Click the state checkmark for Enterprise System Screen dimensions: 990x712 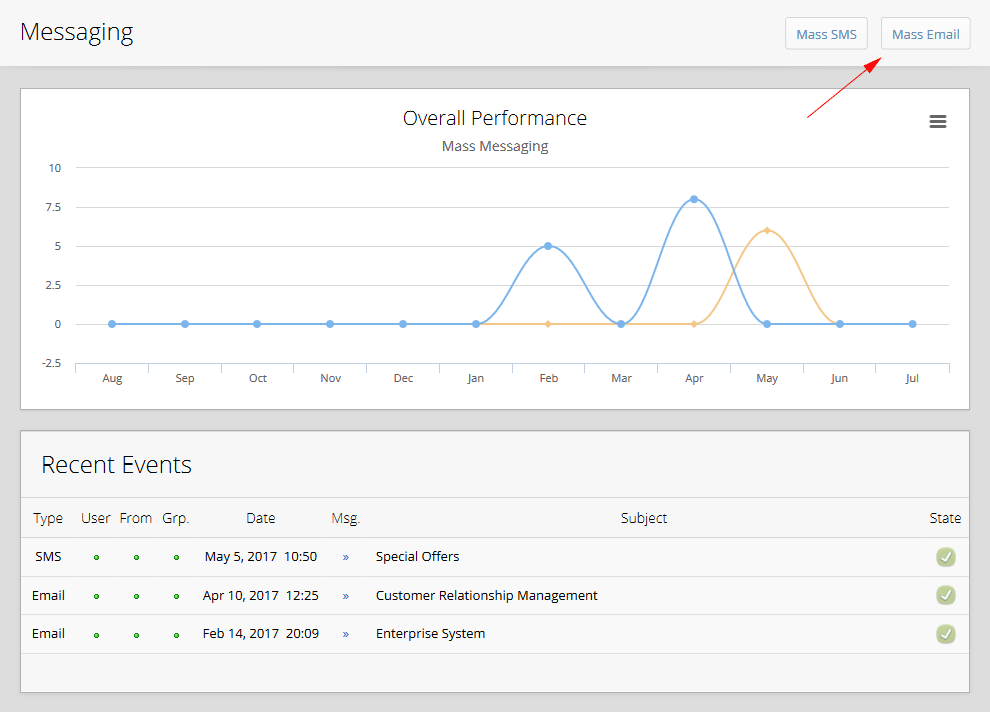pyautogui.click(x=945, y=633)
